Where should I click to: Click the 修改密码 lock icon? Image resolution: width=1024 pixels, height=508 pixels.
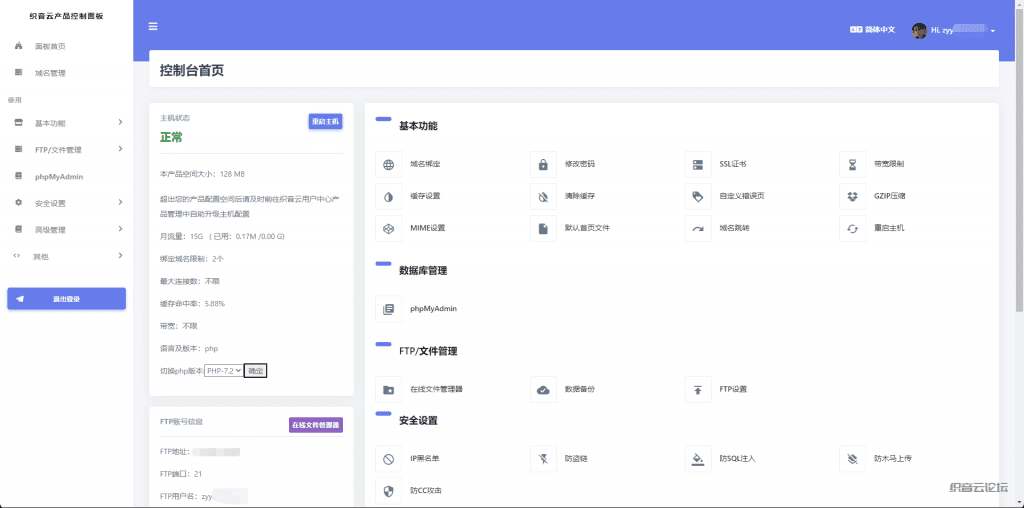543,164
